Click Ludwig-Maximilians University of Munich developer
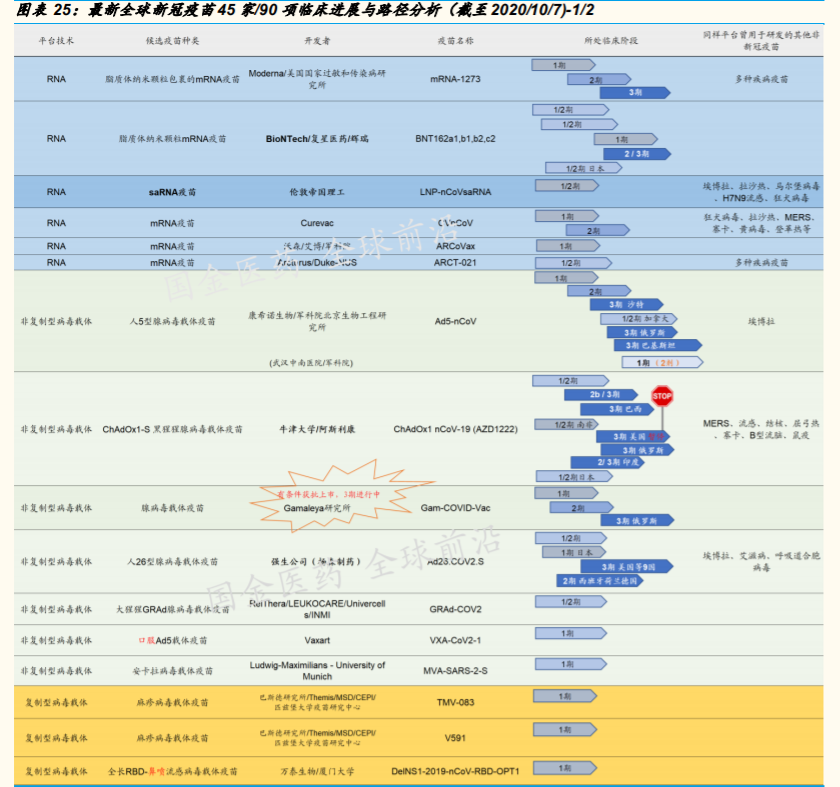 click(x=317, y=671)
